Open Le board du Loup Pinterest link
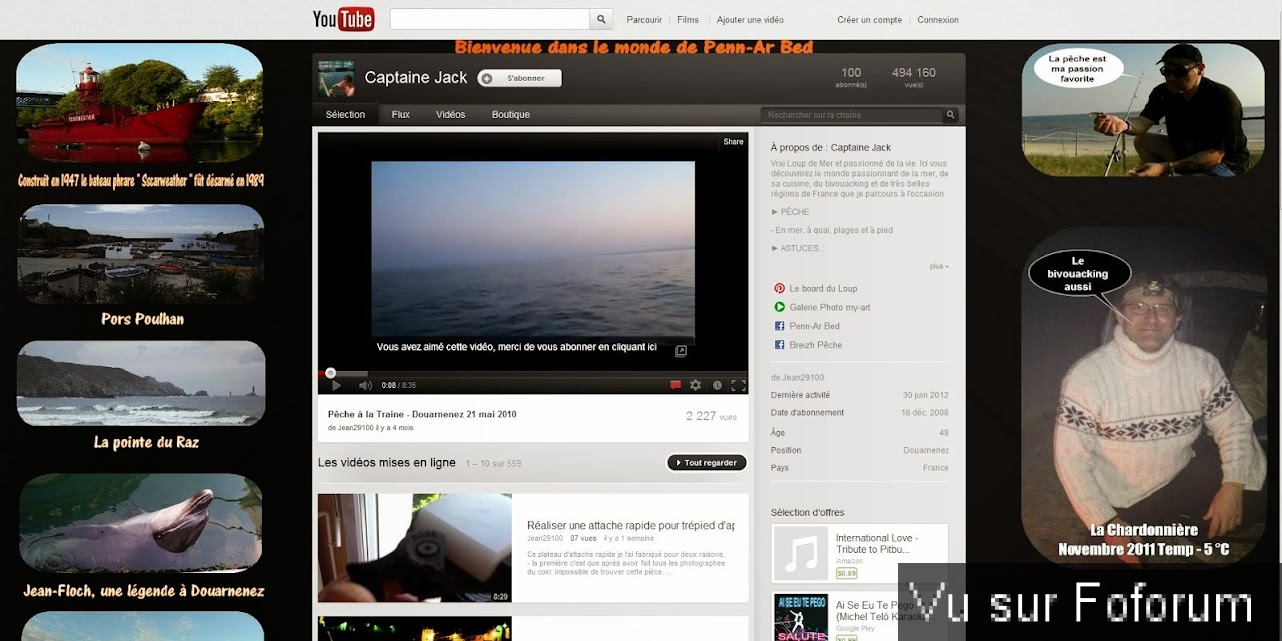The height and width of the screenshot is (641, 1282). click(823, 289)
